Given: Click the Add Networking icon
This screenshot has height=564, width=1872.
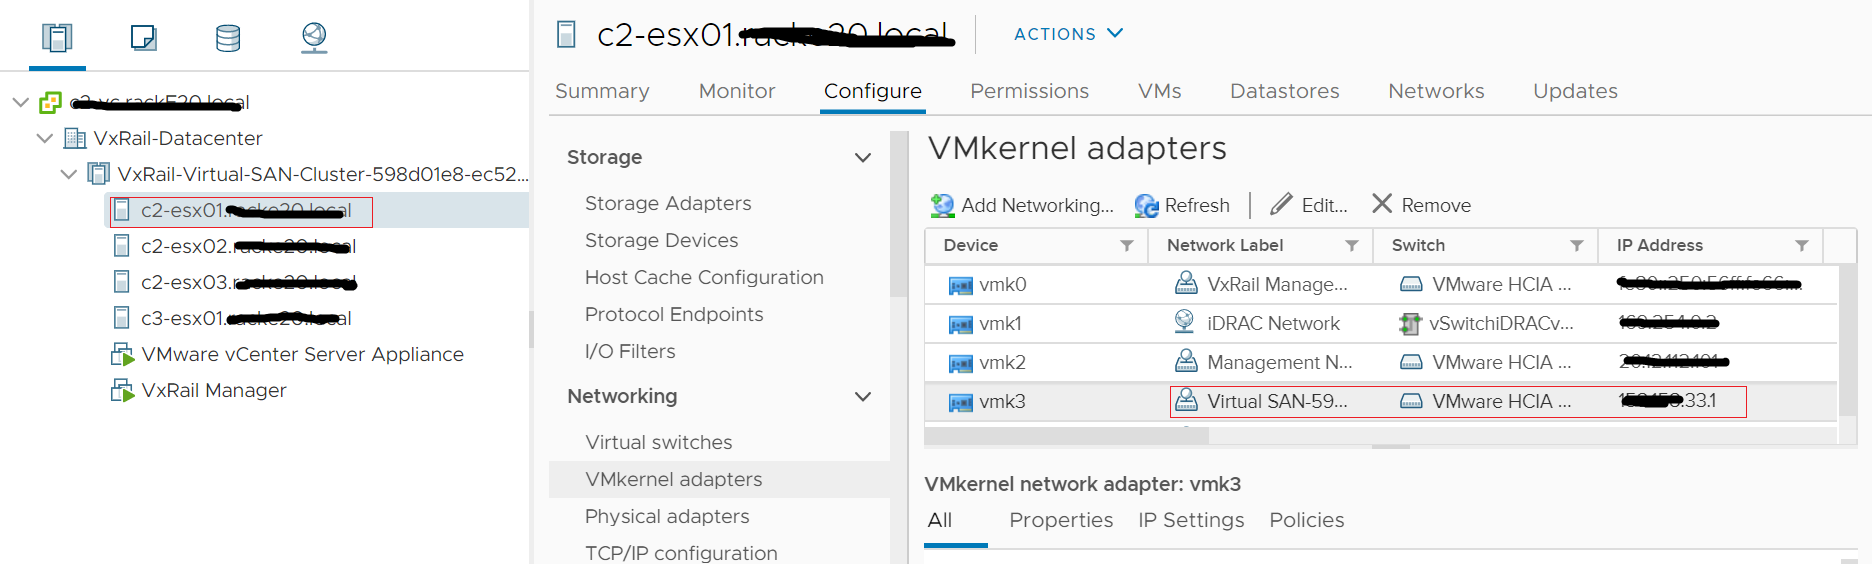Looking at the screenshot, I should coord(942,205).
